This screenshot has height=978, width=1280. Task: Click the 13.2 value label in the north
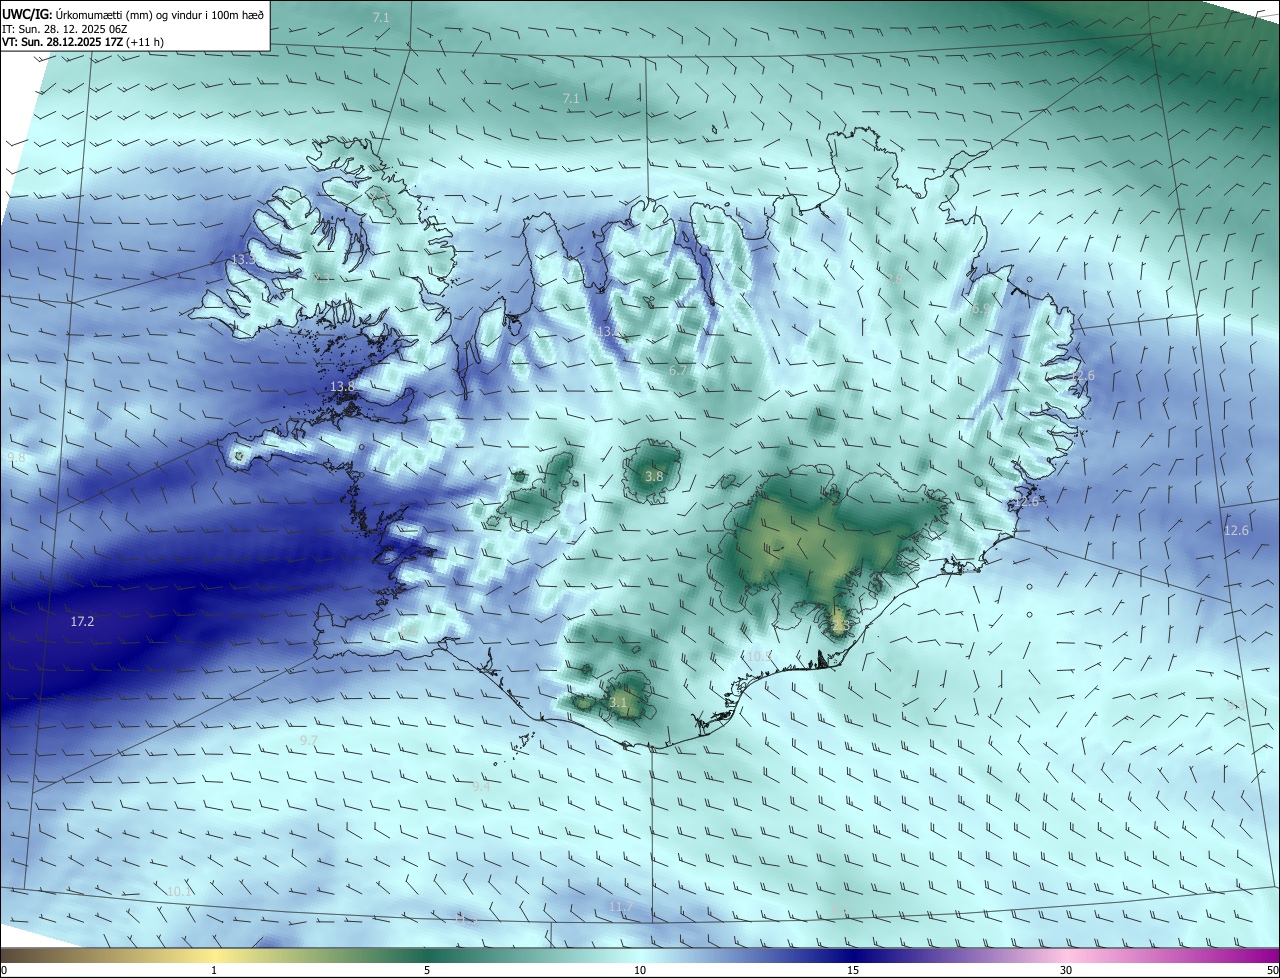(609, 331)
